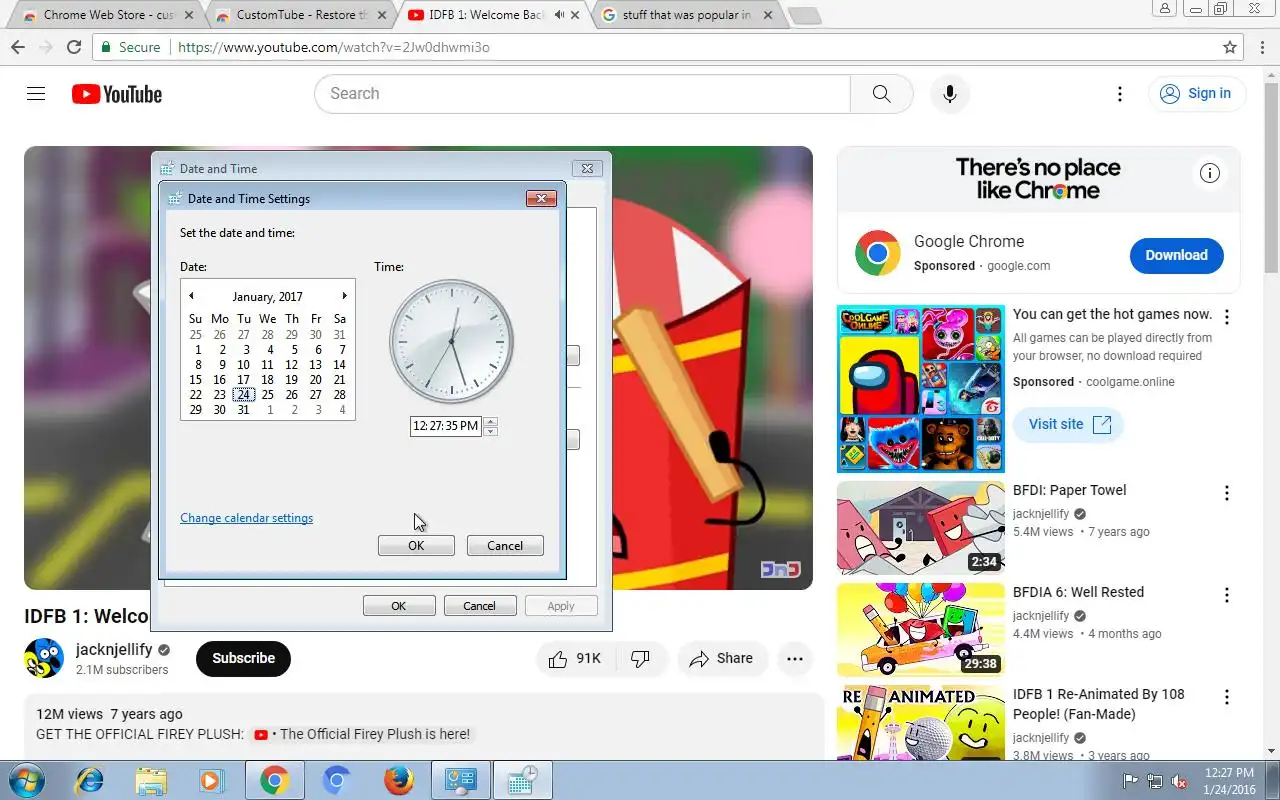The width and height of the screenshot is (1280, 800).
Task: Click Download for Google Chrome ad
Action: click(1176, 255)
